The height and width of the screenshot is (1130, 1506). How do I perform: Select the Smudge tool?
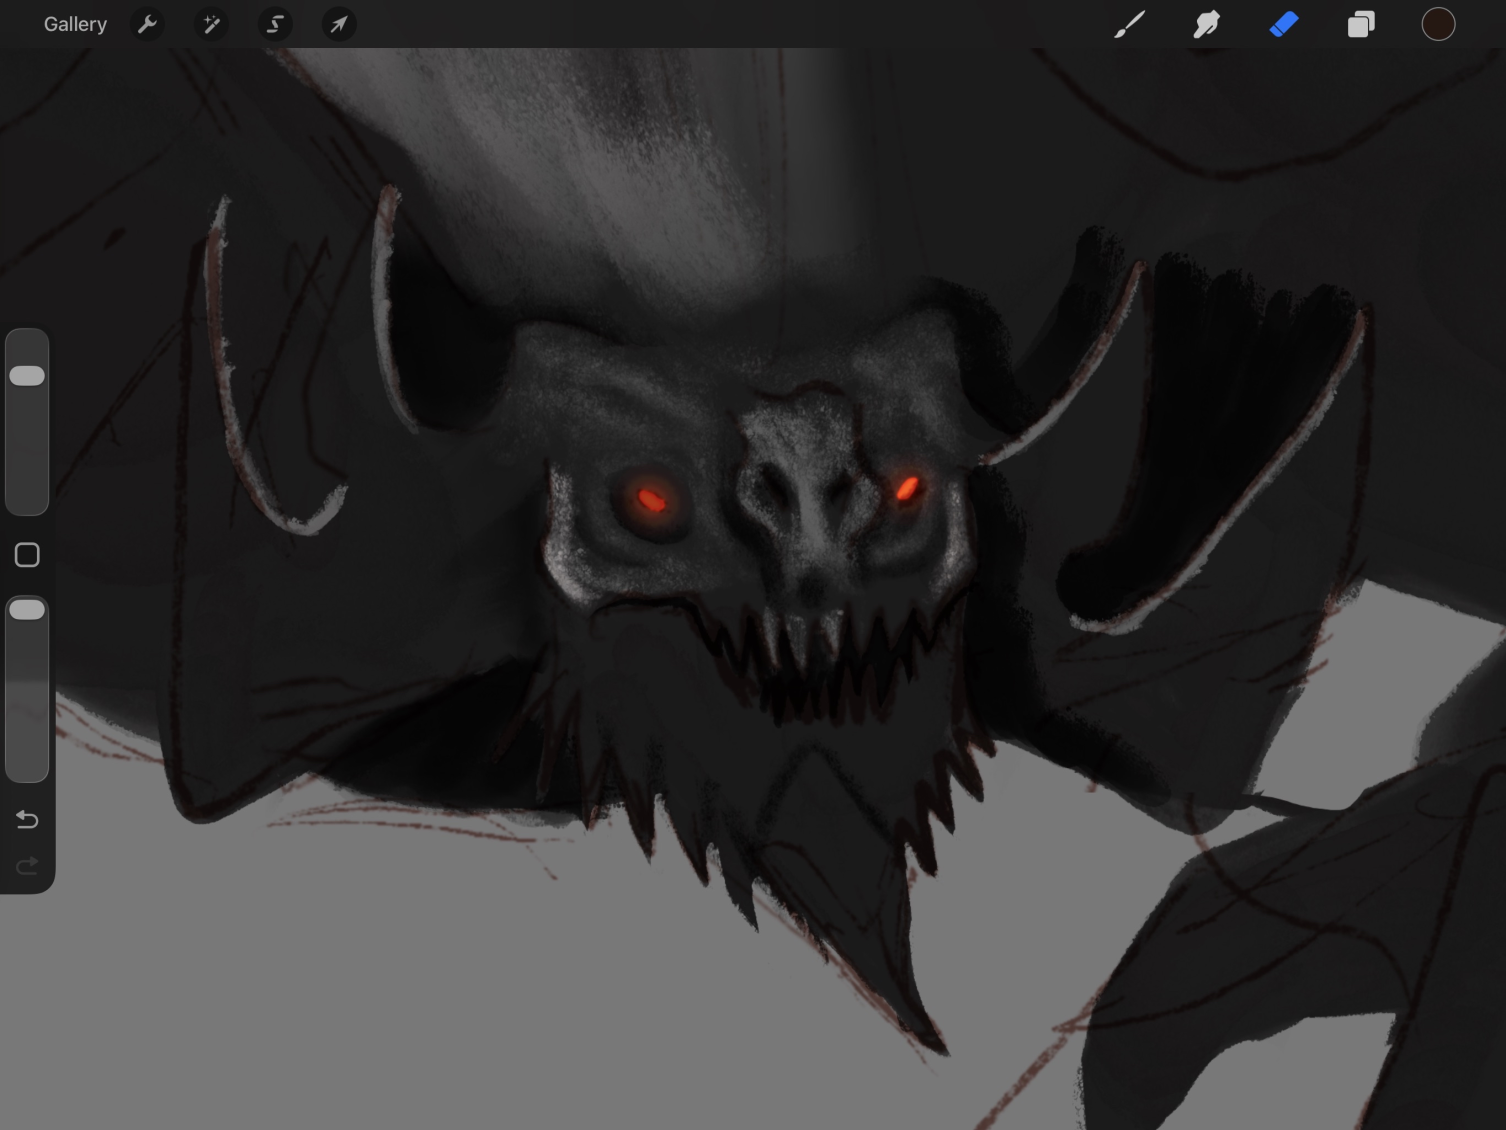pyautogui.click(x=1206, y=24)
